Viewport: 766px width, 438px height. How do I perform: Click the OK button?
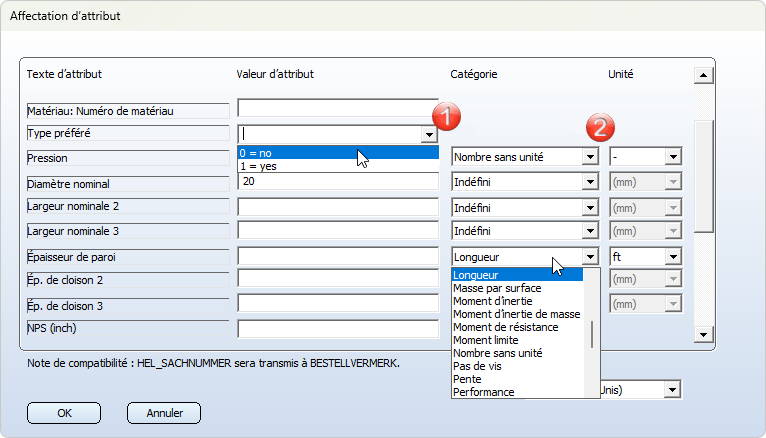pyautogui.click(x=64, y=412)
